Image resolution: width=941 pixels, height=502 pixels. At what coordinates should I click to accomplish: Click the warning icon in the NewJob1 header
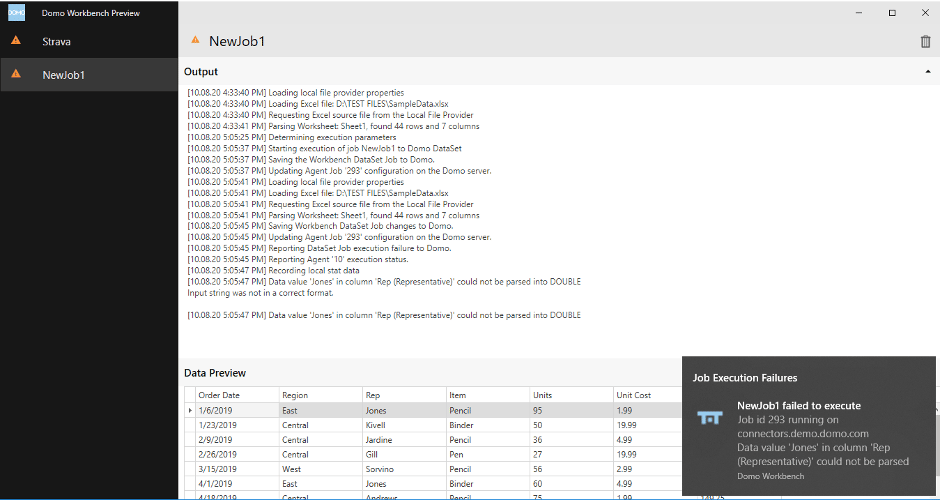coord(195,40)
